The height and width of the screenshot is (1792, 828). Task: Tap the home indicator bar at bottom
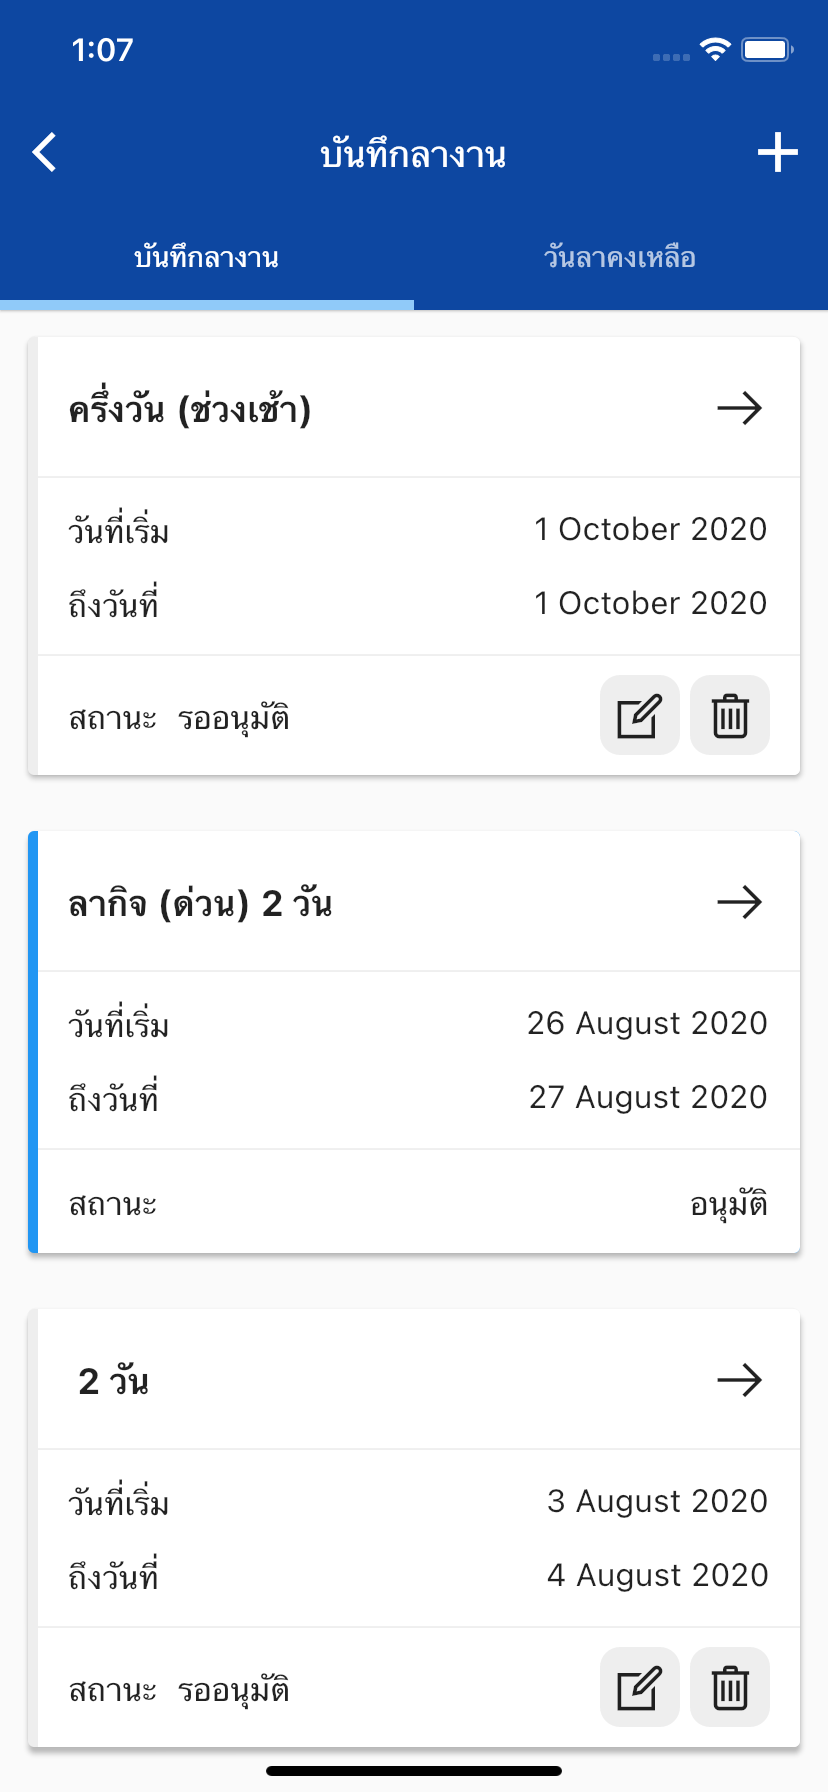tap(414, 1770)
